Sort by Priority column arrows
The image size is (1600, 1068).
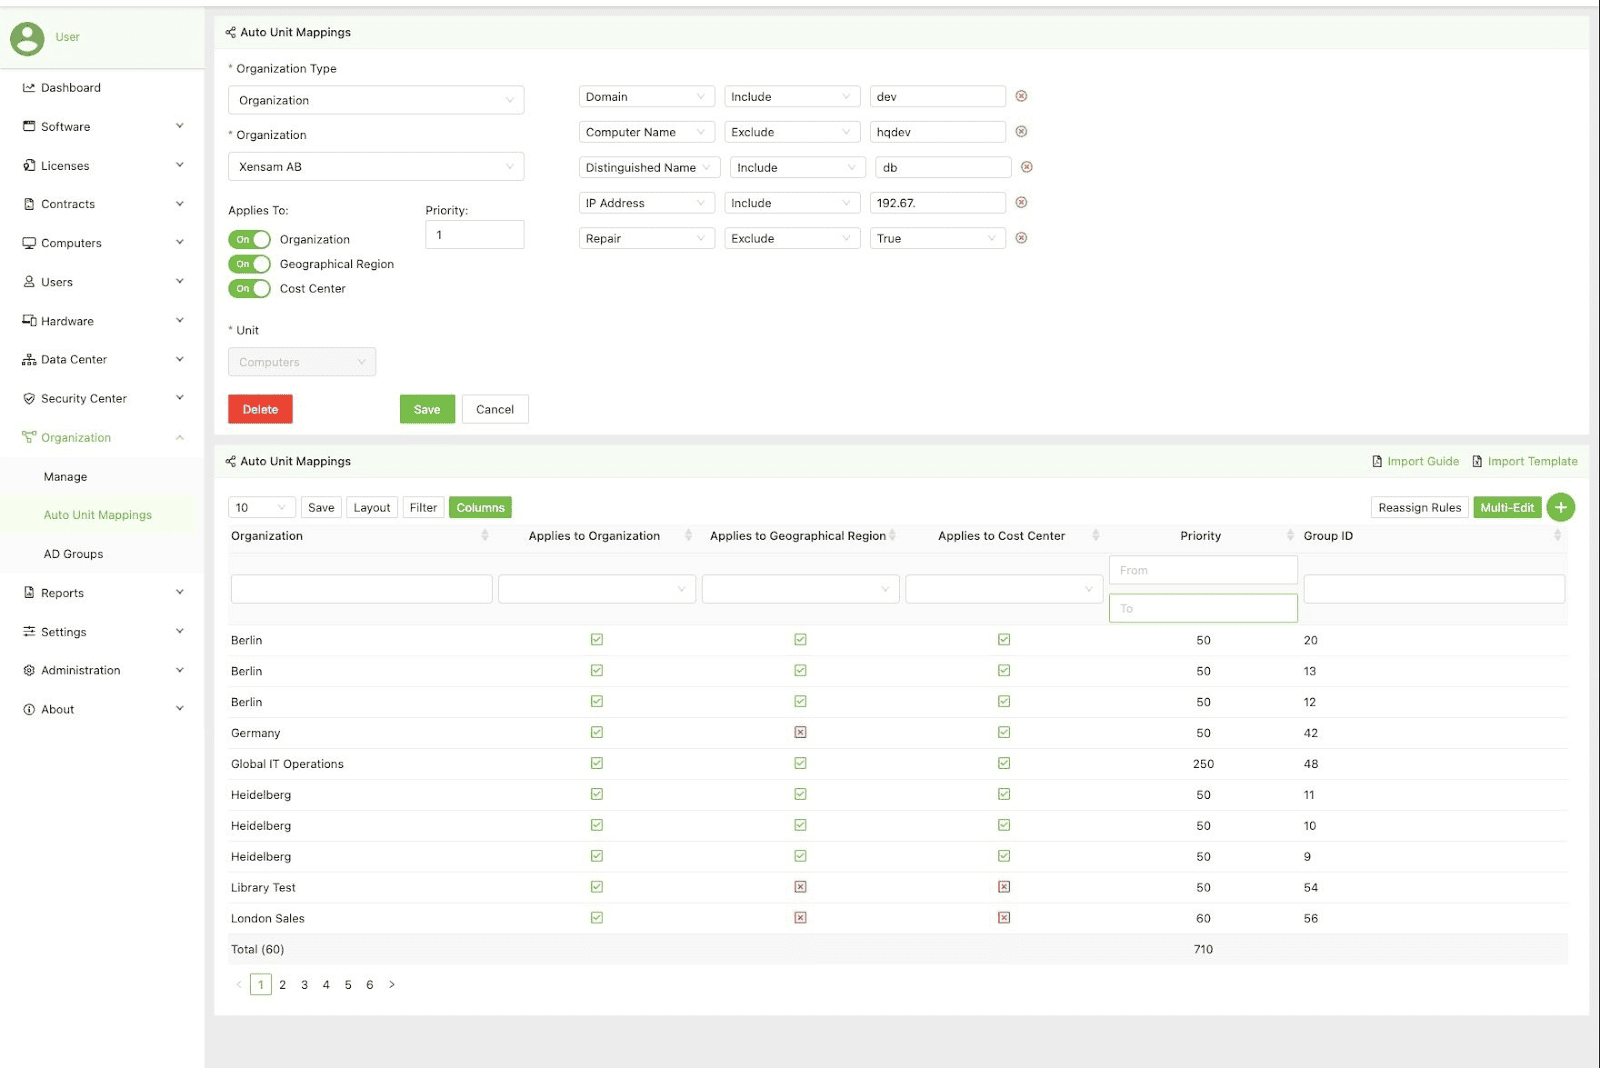pos(1290,536)
